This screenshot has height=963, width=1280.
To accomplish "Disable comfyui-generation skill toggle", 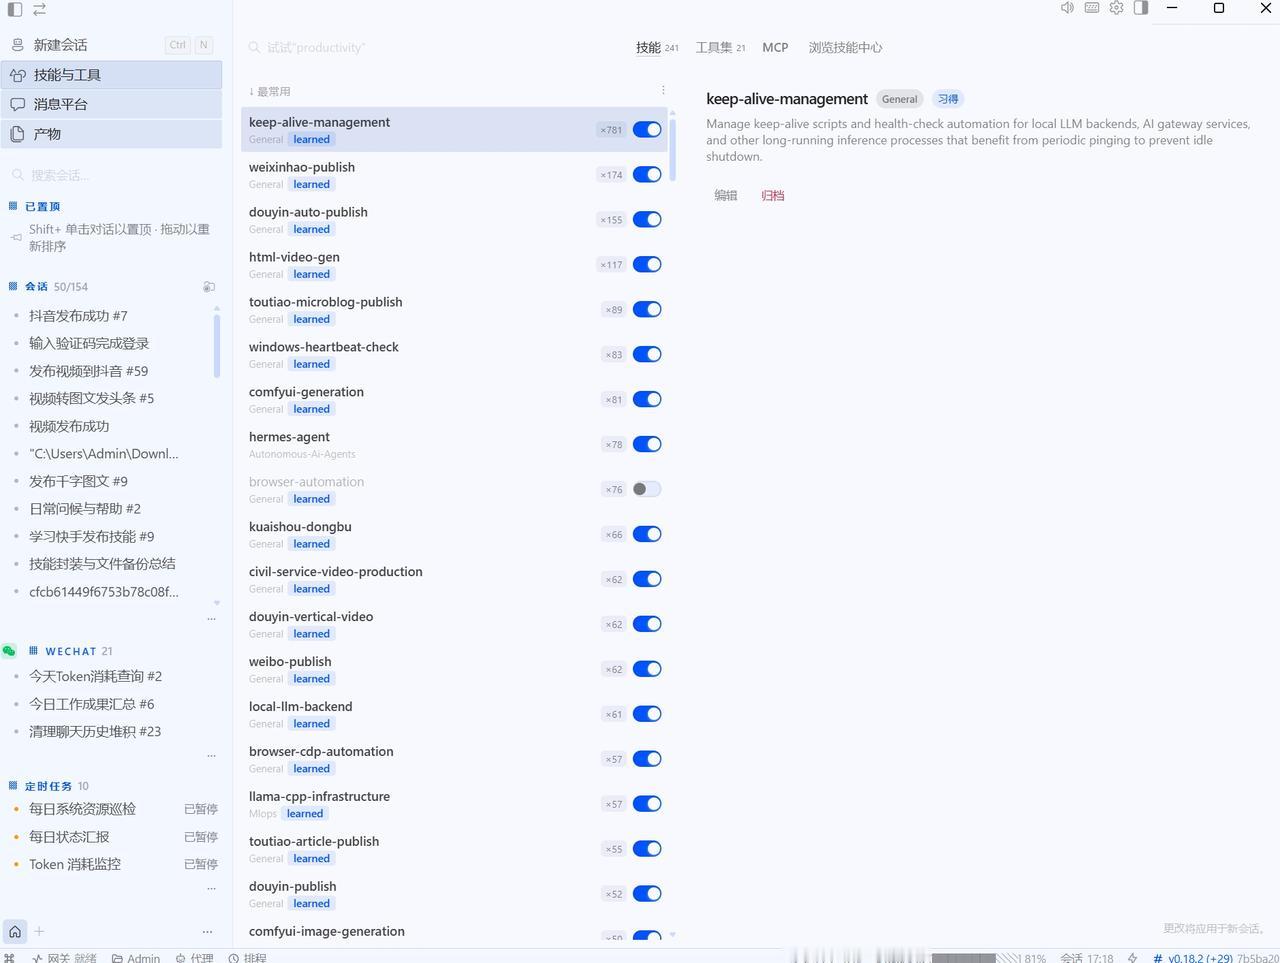I will click(647, 400).
